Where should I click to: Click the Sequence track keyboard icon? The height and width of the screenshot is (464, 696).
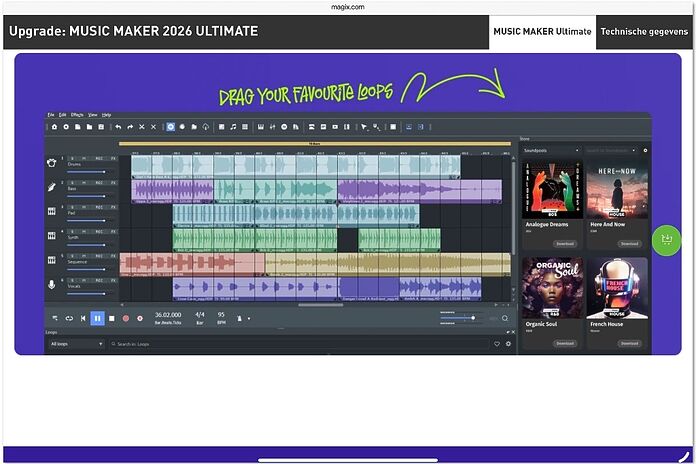pyautogui.click(x=51, y=260)
